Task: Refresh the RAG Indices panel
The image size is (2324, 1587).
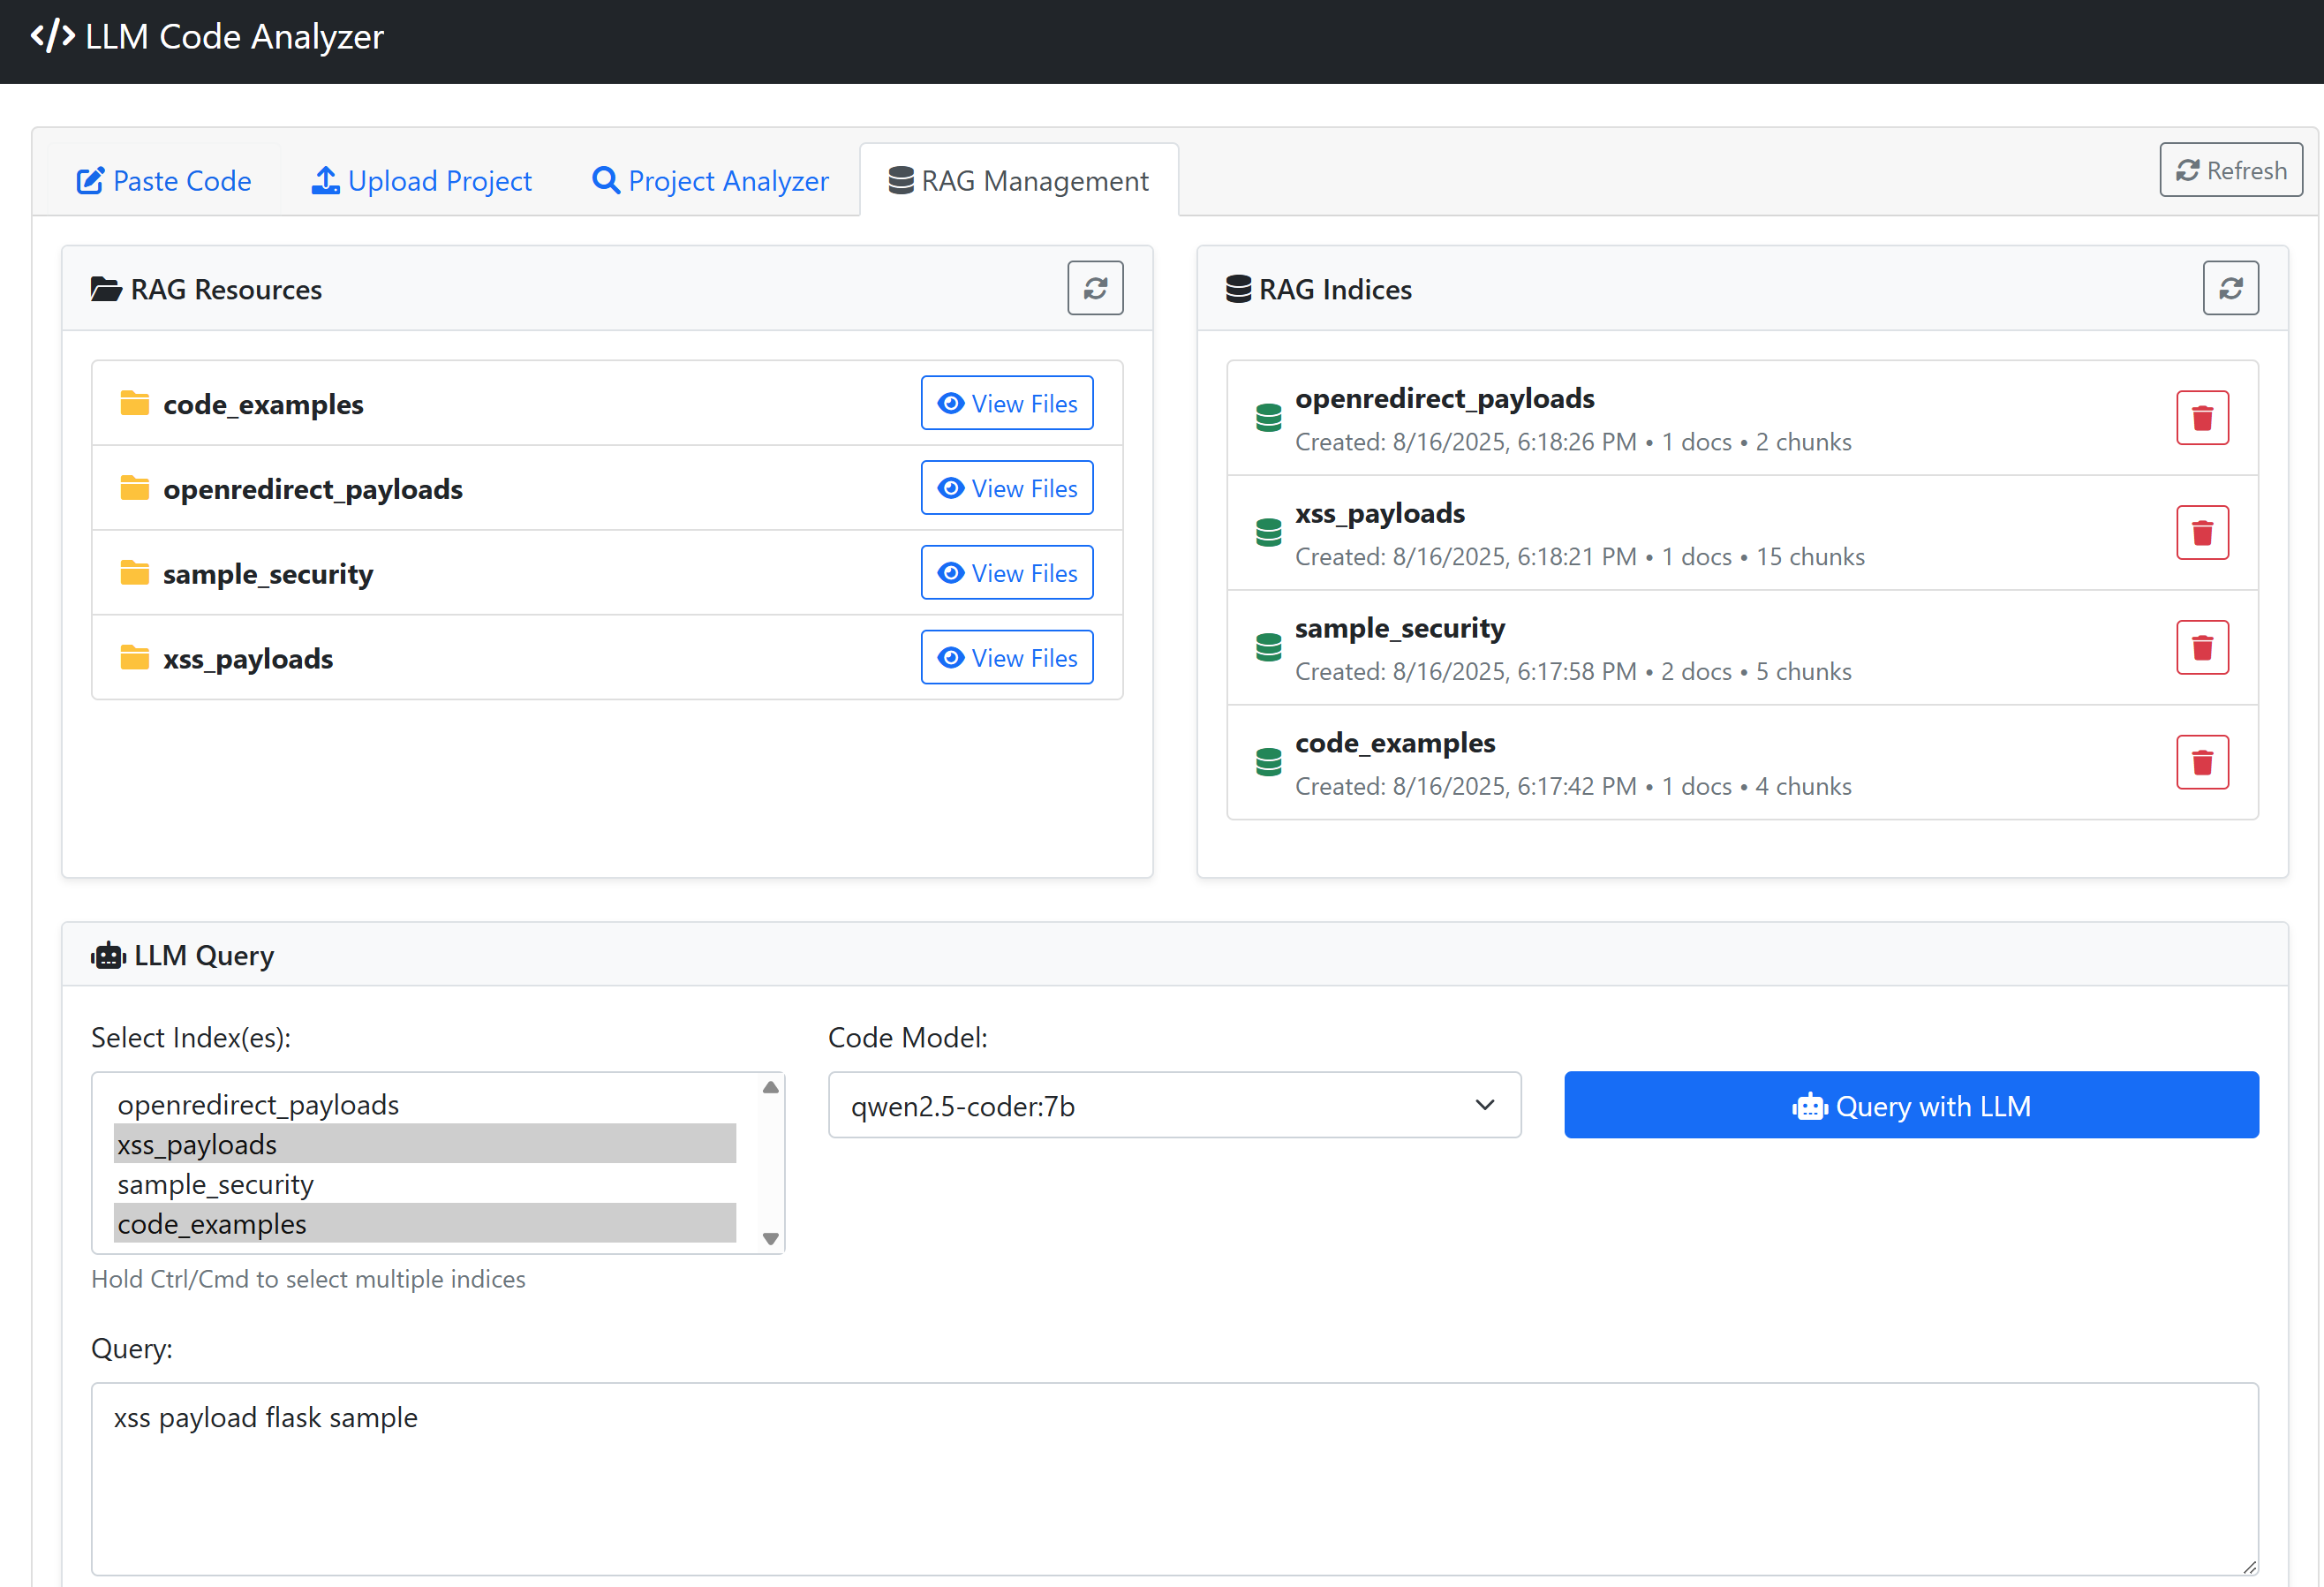Action: [2229, 289]
